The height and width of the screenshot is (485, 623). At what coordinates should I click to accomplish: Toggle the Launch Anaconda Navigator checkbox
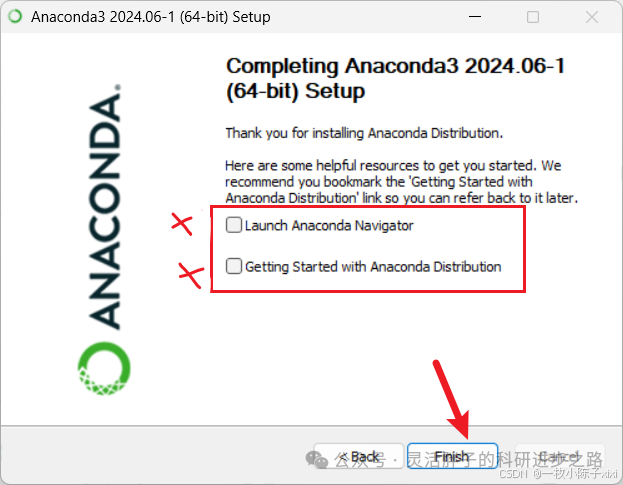(234, 225)
